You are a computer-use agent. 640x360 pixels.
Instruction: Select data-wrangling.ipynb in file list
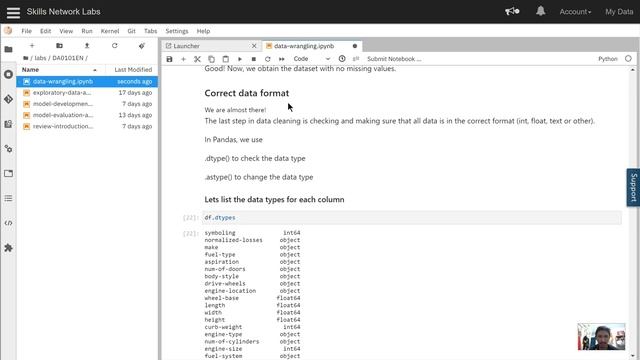pos(87,82)
